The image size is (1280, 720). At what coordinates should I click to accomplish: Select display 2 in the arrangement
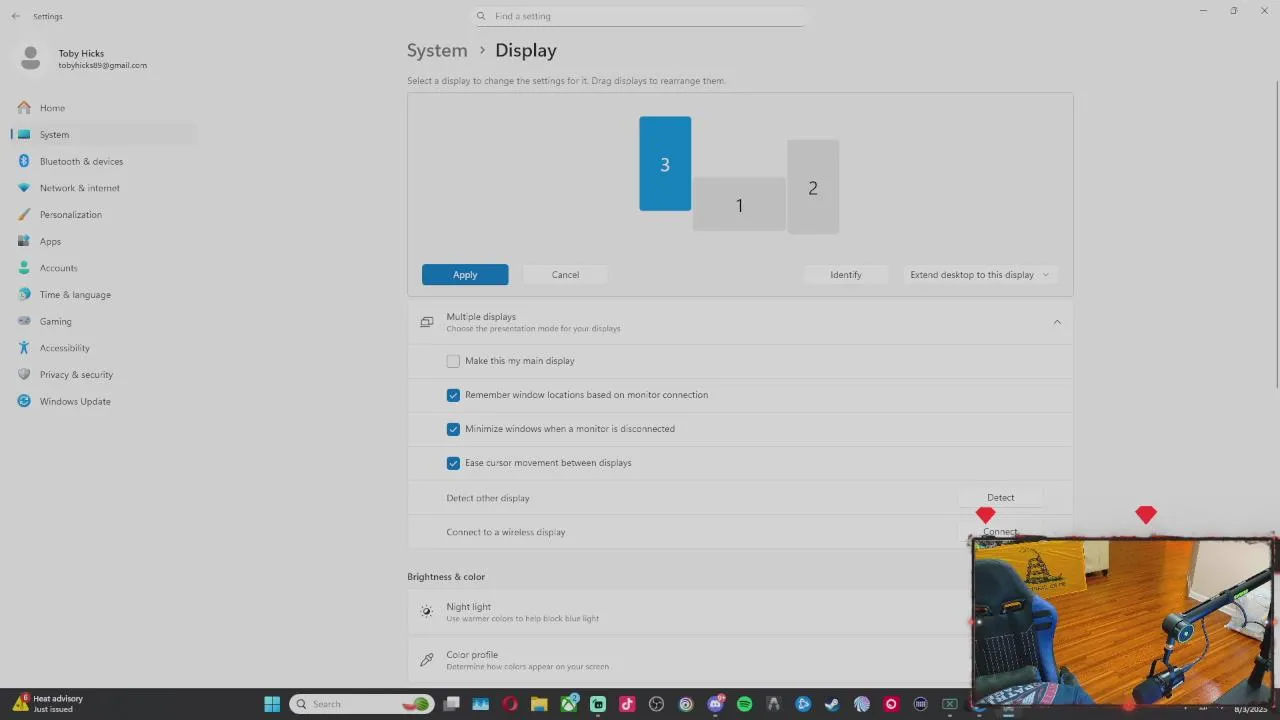813,187
